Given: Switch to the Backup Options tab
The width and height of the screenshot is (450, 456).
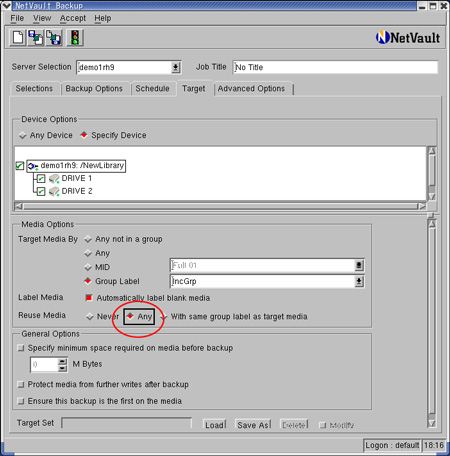Looking at the screenshot, I should click(94, 89).
